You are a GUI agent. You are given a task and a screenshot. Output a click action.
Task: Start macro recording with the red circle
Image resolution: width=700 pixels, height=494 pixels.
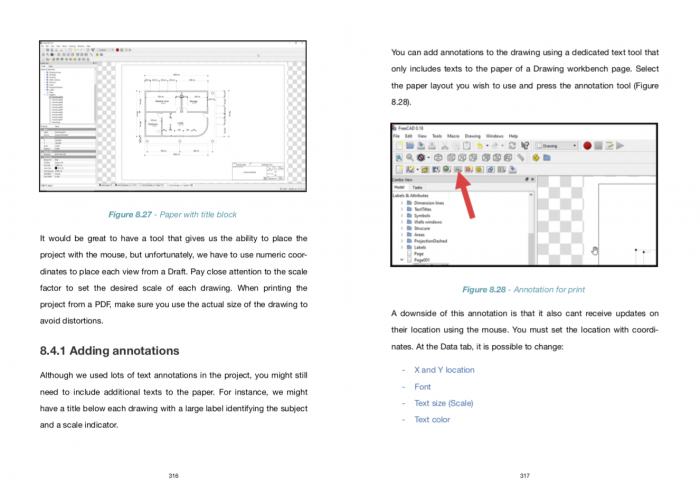click(x=587, y=145)
